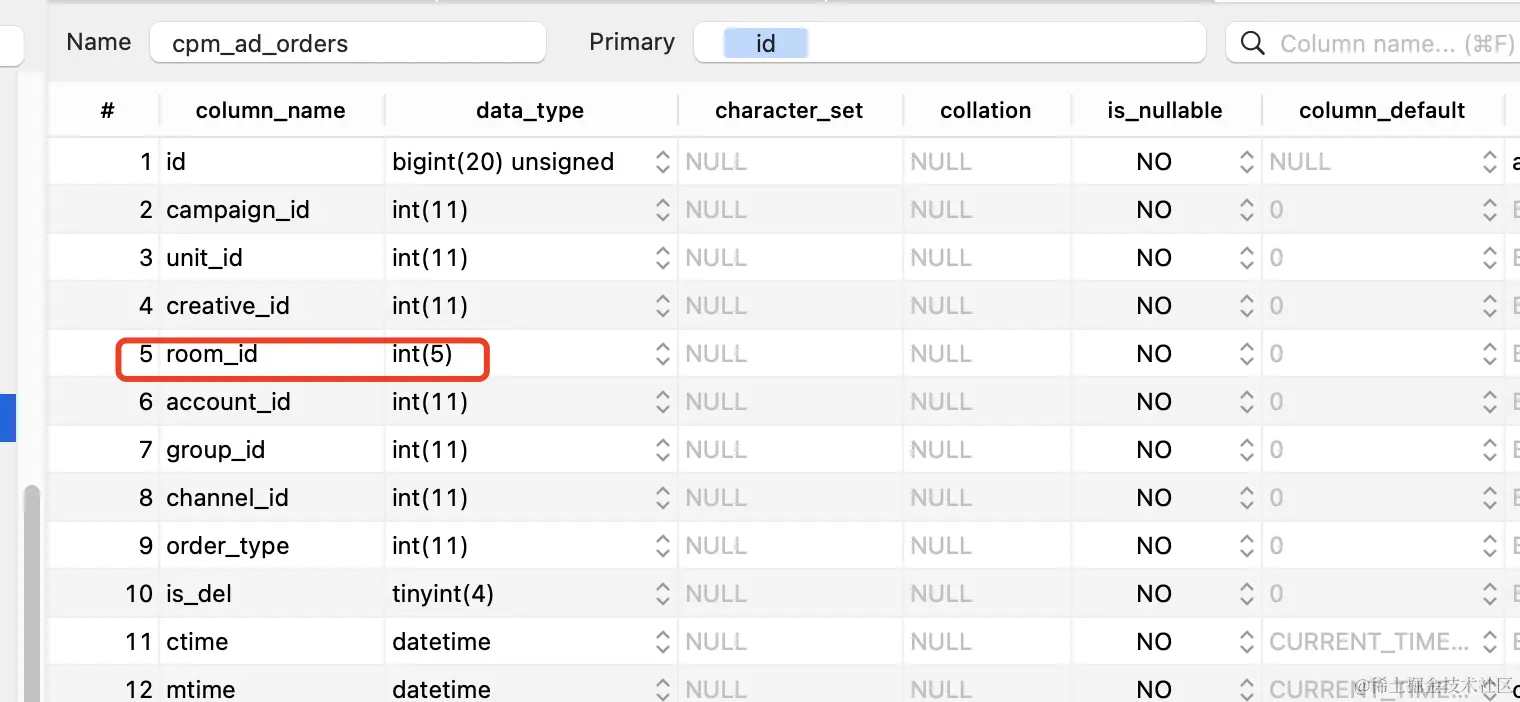Open column_default stepper for id row
This screenshot has width=1520, height=702.
coord(1490,162)
